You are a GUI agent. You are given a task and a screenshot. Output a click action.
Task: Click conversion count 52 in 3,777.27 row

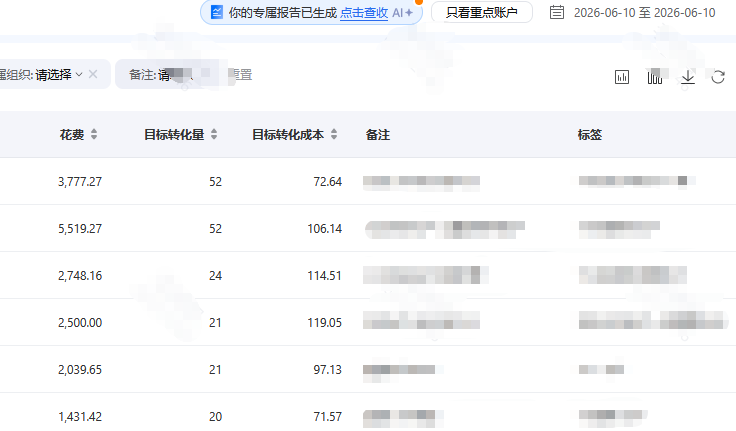pyautogui.click(x=215, y=182)
